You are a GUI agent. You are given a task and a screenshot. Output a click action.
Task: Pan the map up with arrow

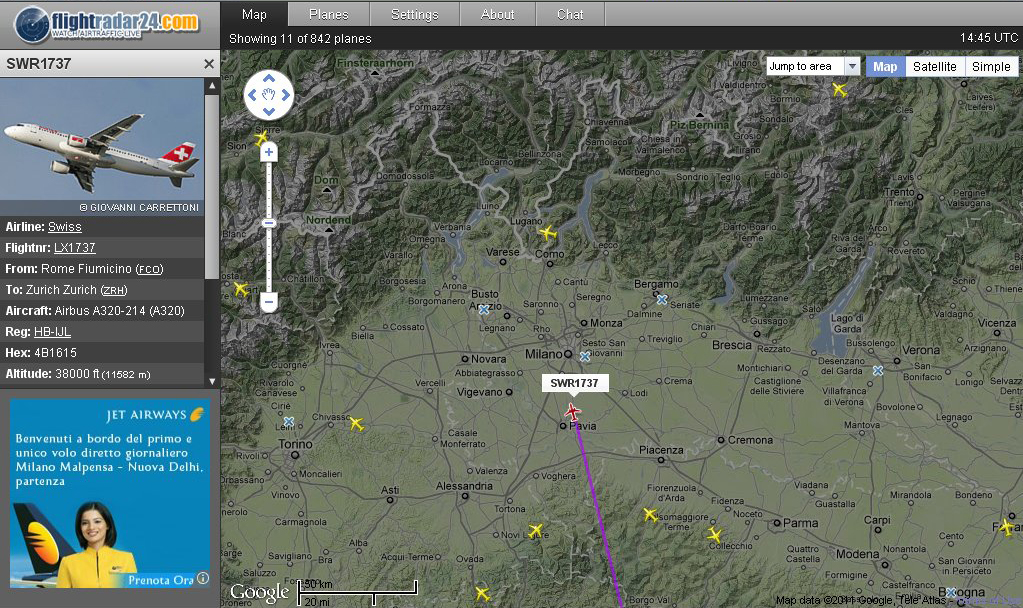pos(269,79)
